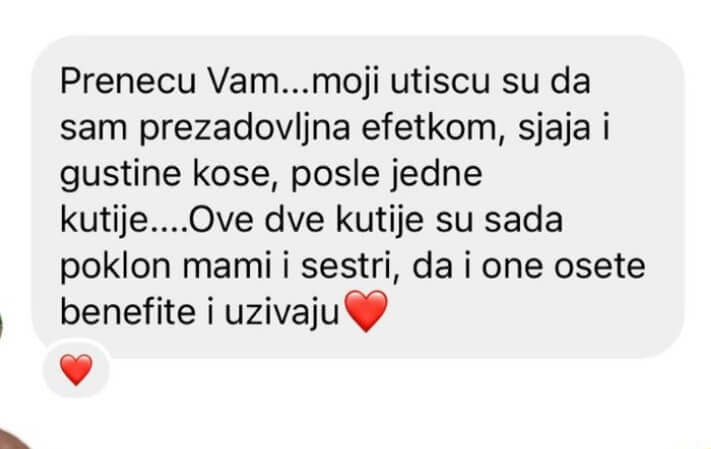This screenshot has width=711, height=449.
Task: Click the word "Prenecu" in the message
Action: click(128, 82)
